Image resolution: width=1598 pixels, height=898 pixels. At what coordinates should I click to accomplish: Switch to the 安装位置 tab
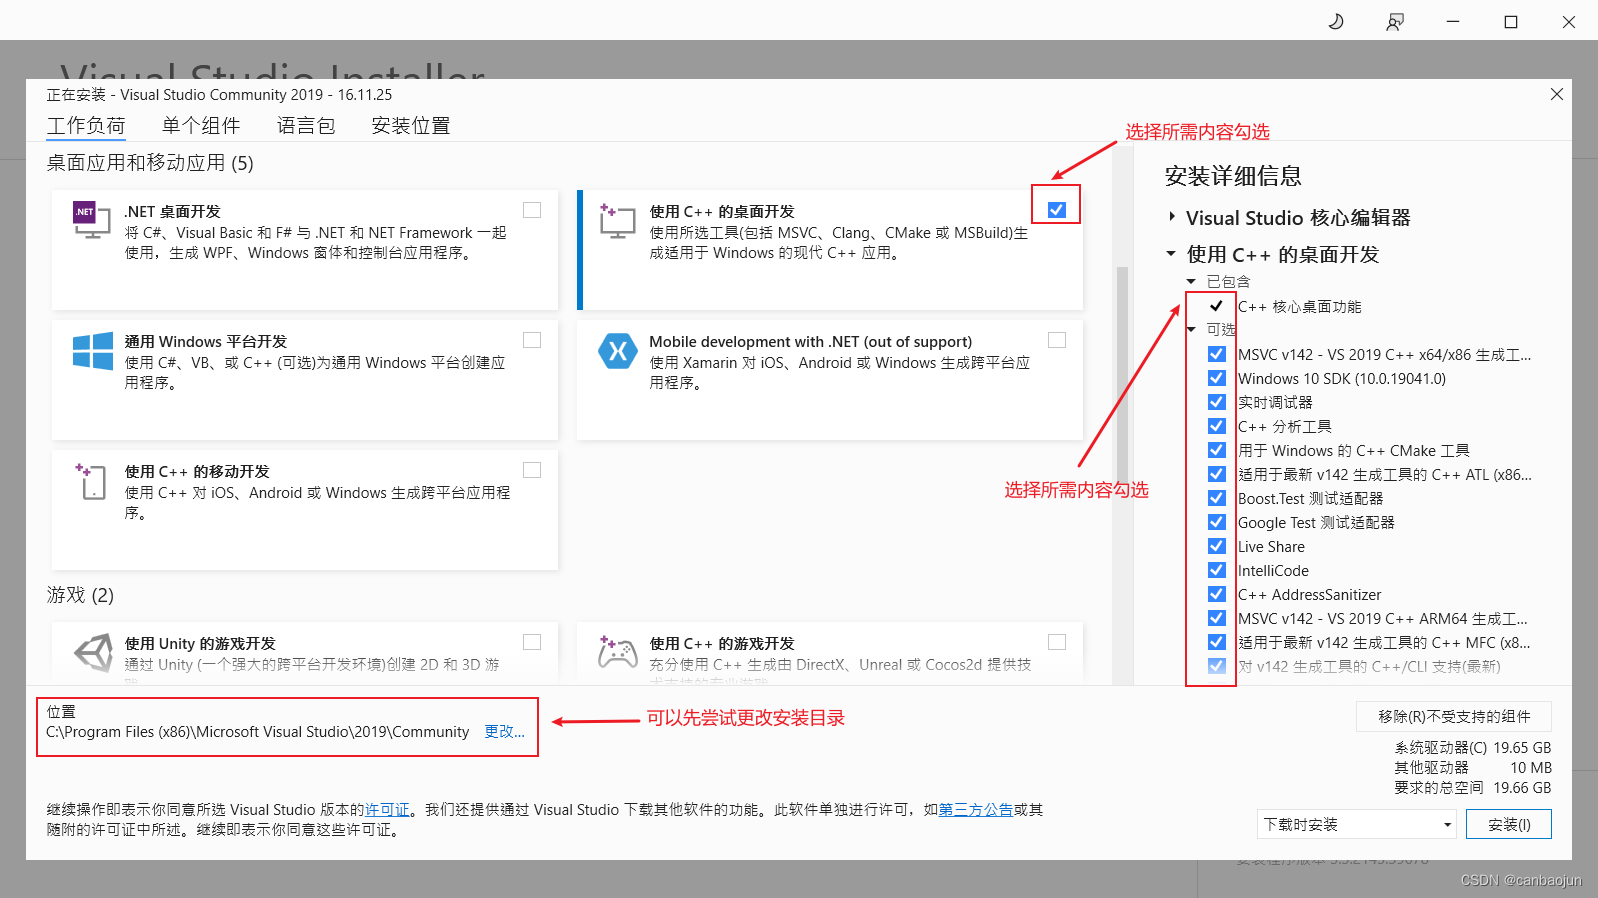tap(411, 126)
